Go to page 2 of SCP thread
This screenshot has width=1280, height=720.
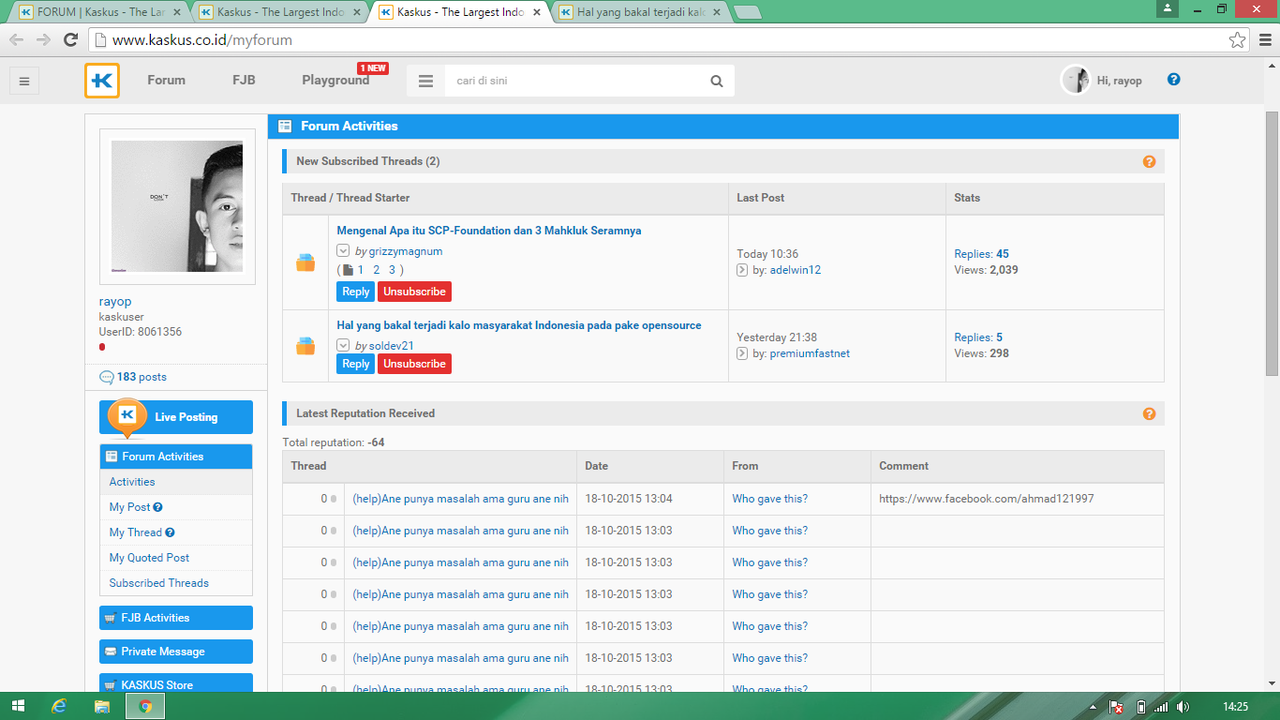[x=376, y=270]
